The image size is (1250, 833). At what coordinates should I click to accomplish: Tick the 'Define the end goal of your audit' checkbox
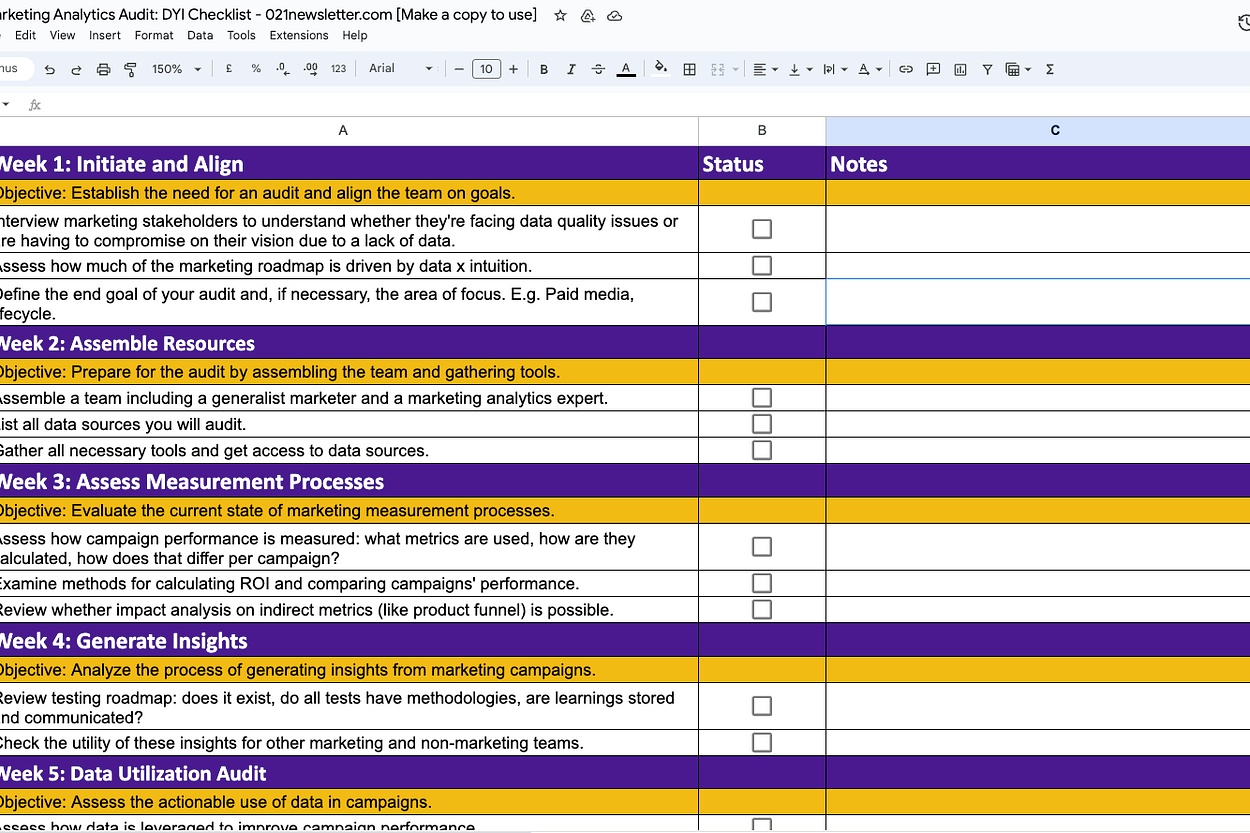click(762, 302)
